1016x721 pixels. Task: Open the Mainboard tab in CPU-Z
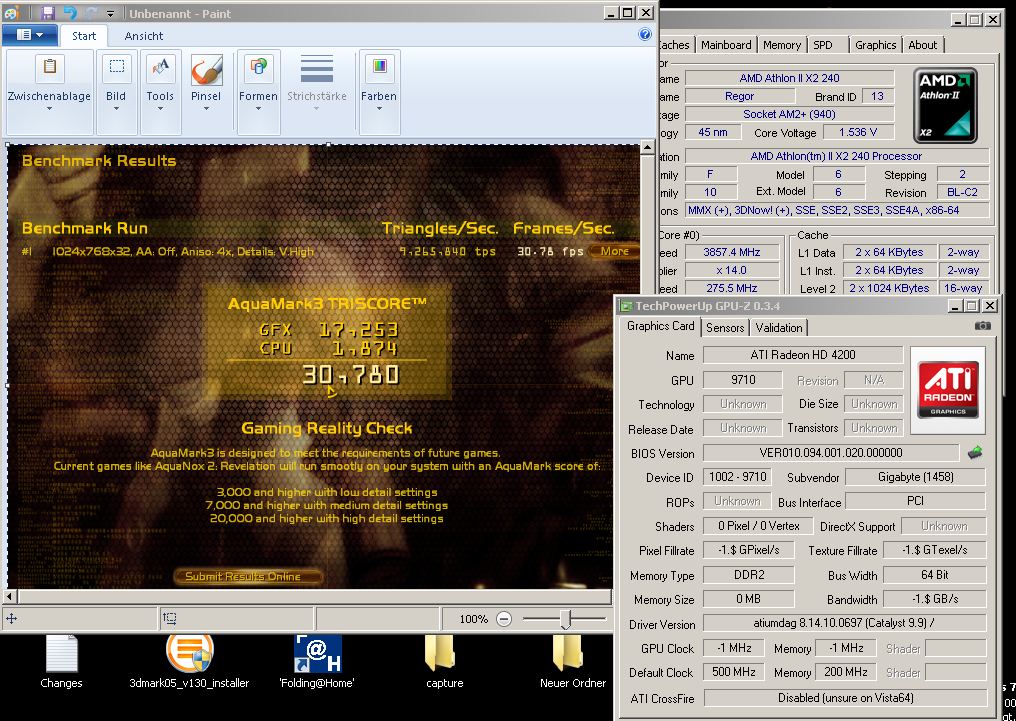click(726, 45)
